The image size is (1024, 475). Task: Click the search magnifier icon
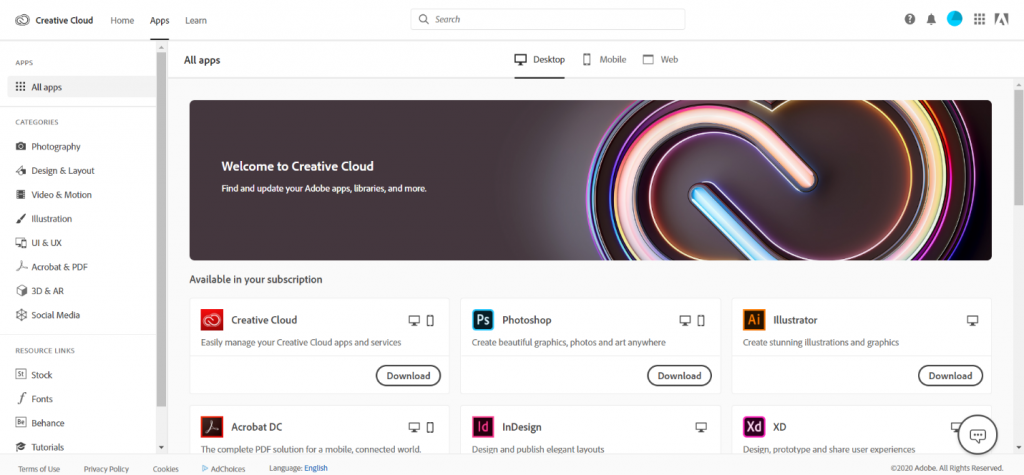click(424, 19)
